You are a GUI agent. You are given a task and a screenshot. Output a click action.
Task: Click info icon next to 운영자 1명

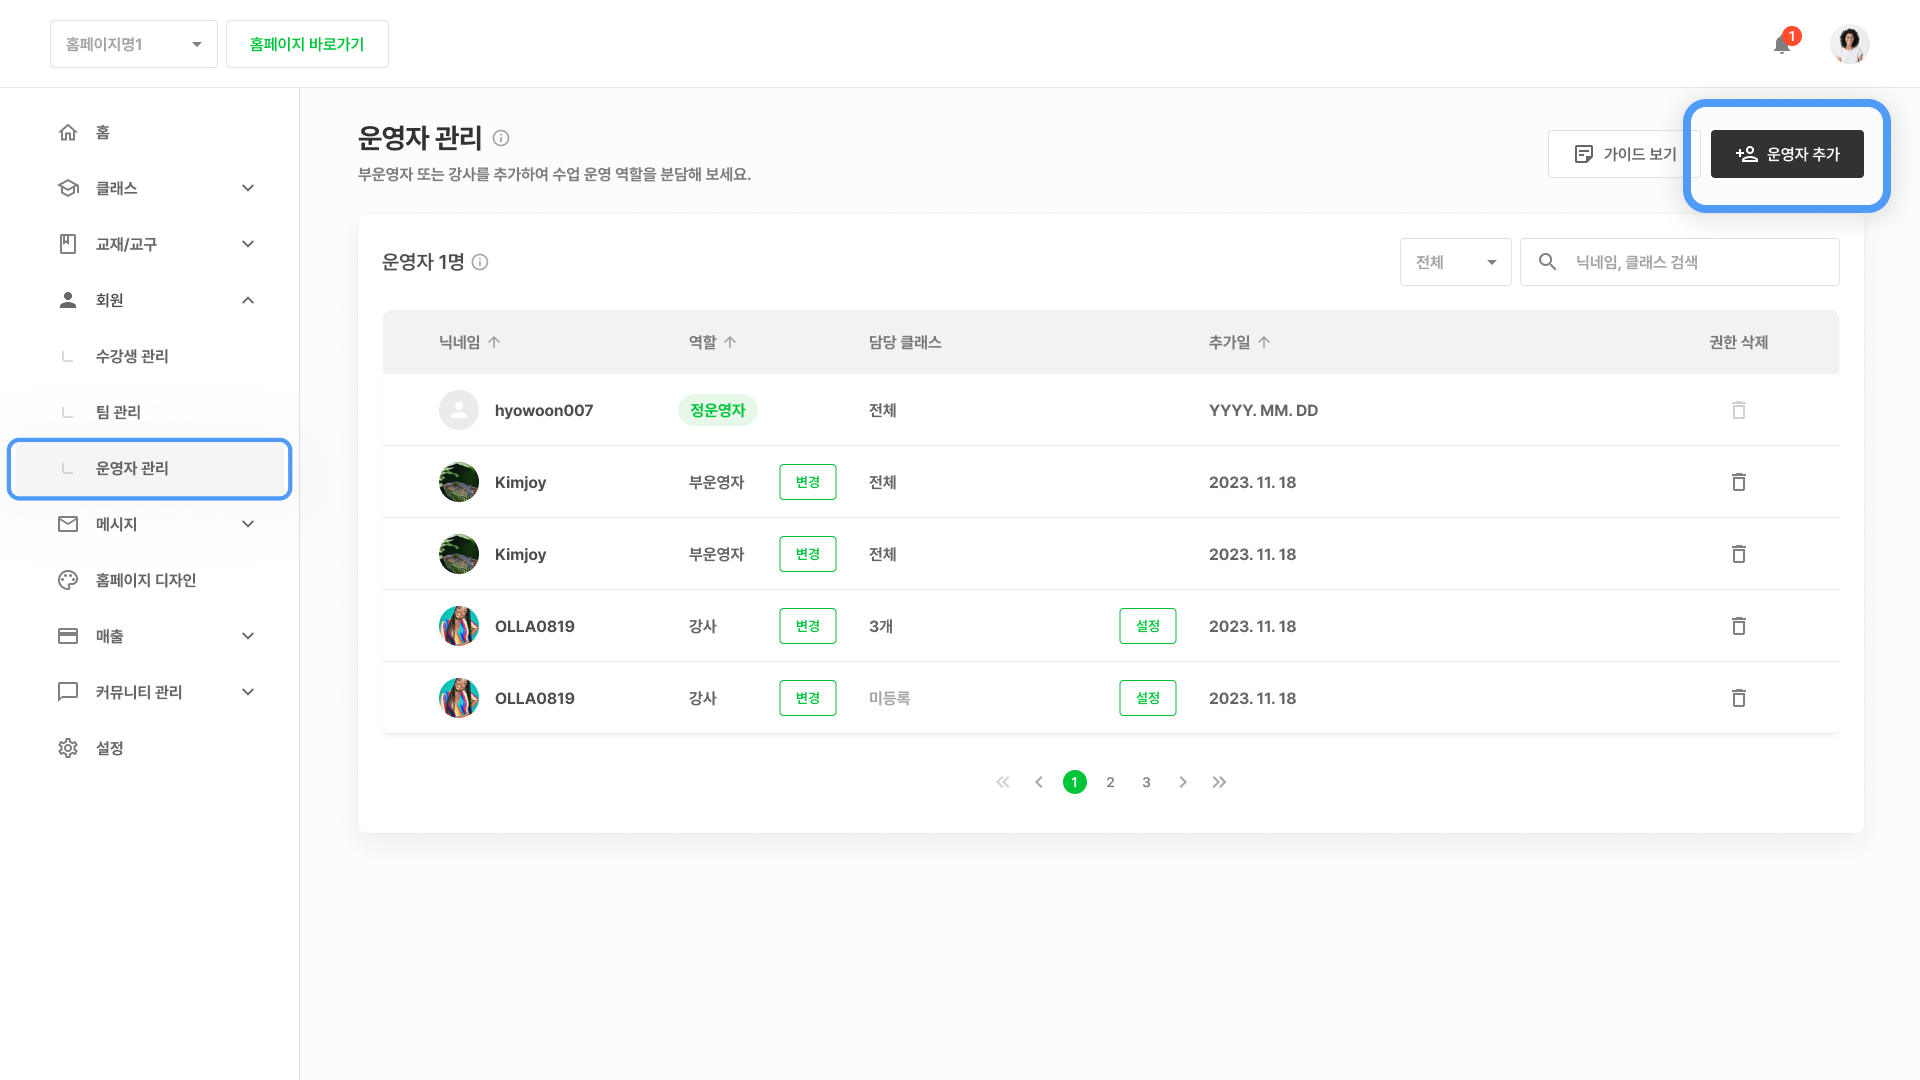(480, 262)
